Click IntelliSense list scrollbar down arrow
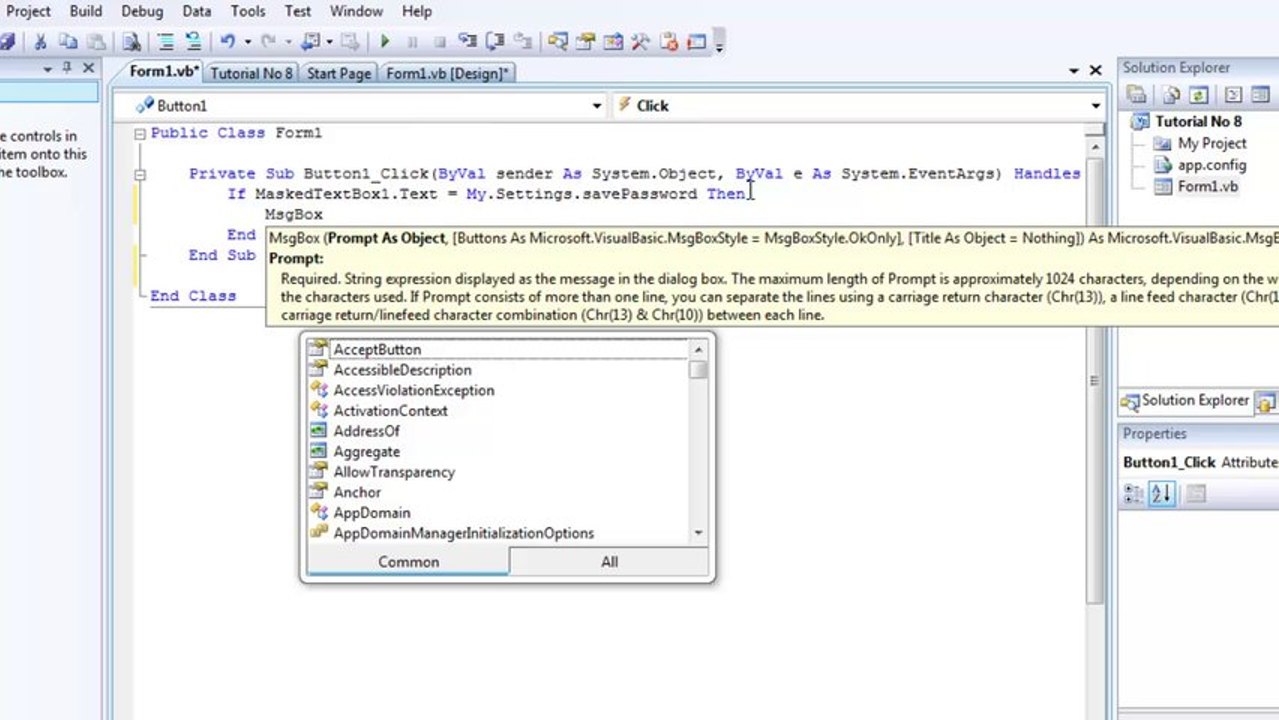 tap(698, 533)
